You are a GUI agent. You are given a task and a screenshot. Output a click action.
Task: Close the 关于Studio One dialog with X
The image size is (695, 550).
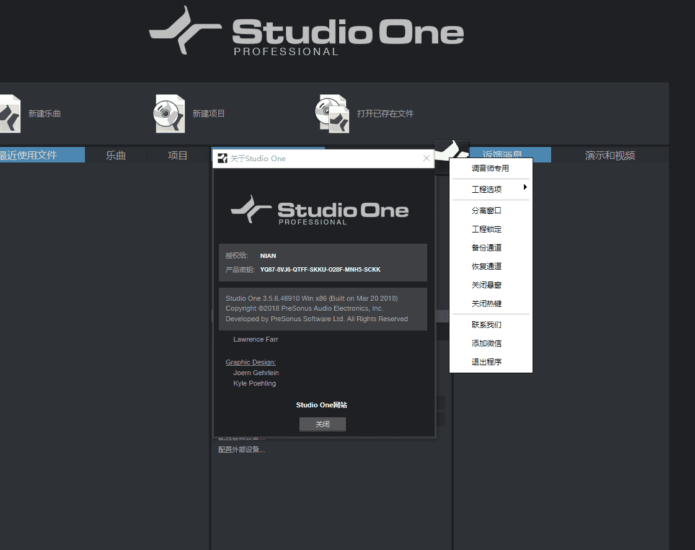coord(426,158)
